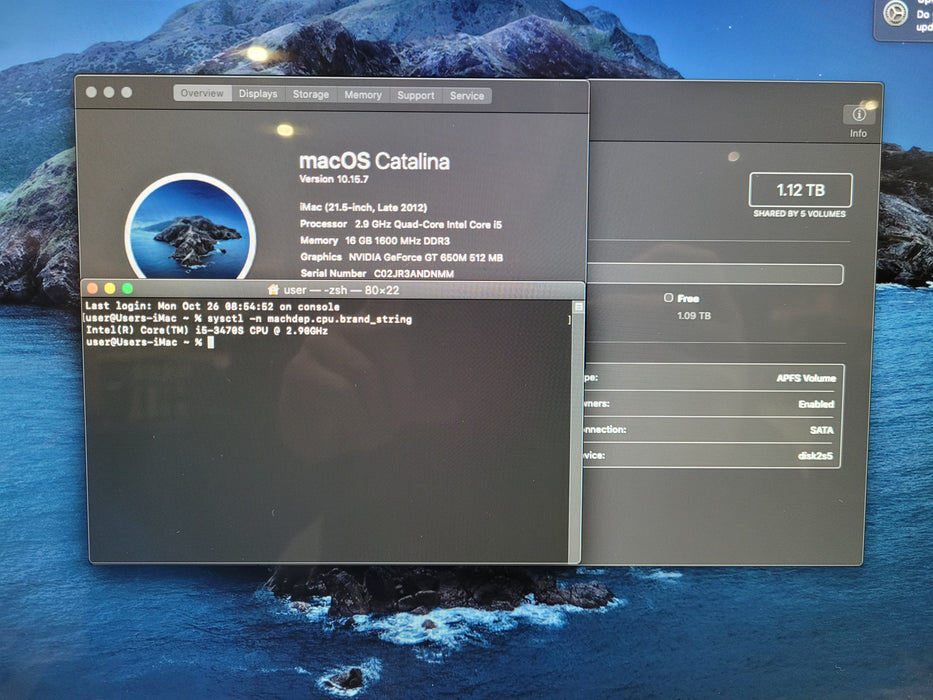
Task: Click the Software Update gear notification icon
Action: coord(896,13)
